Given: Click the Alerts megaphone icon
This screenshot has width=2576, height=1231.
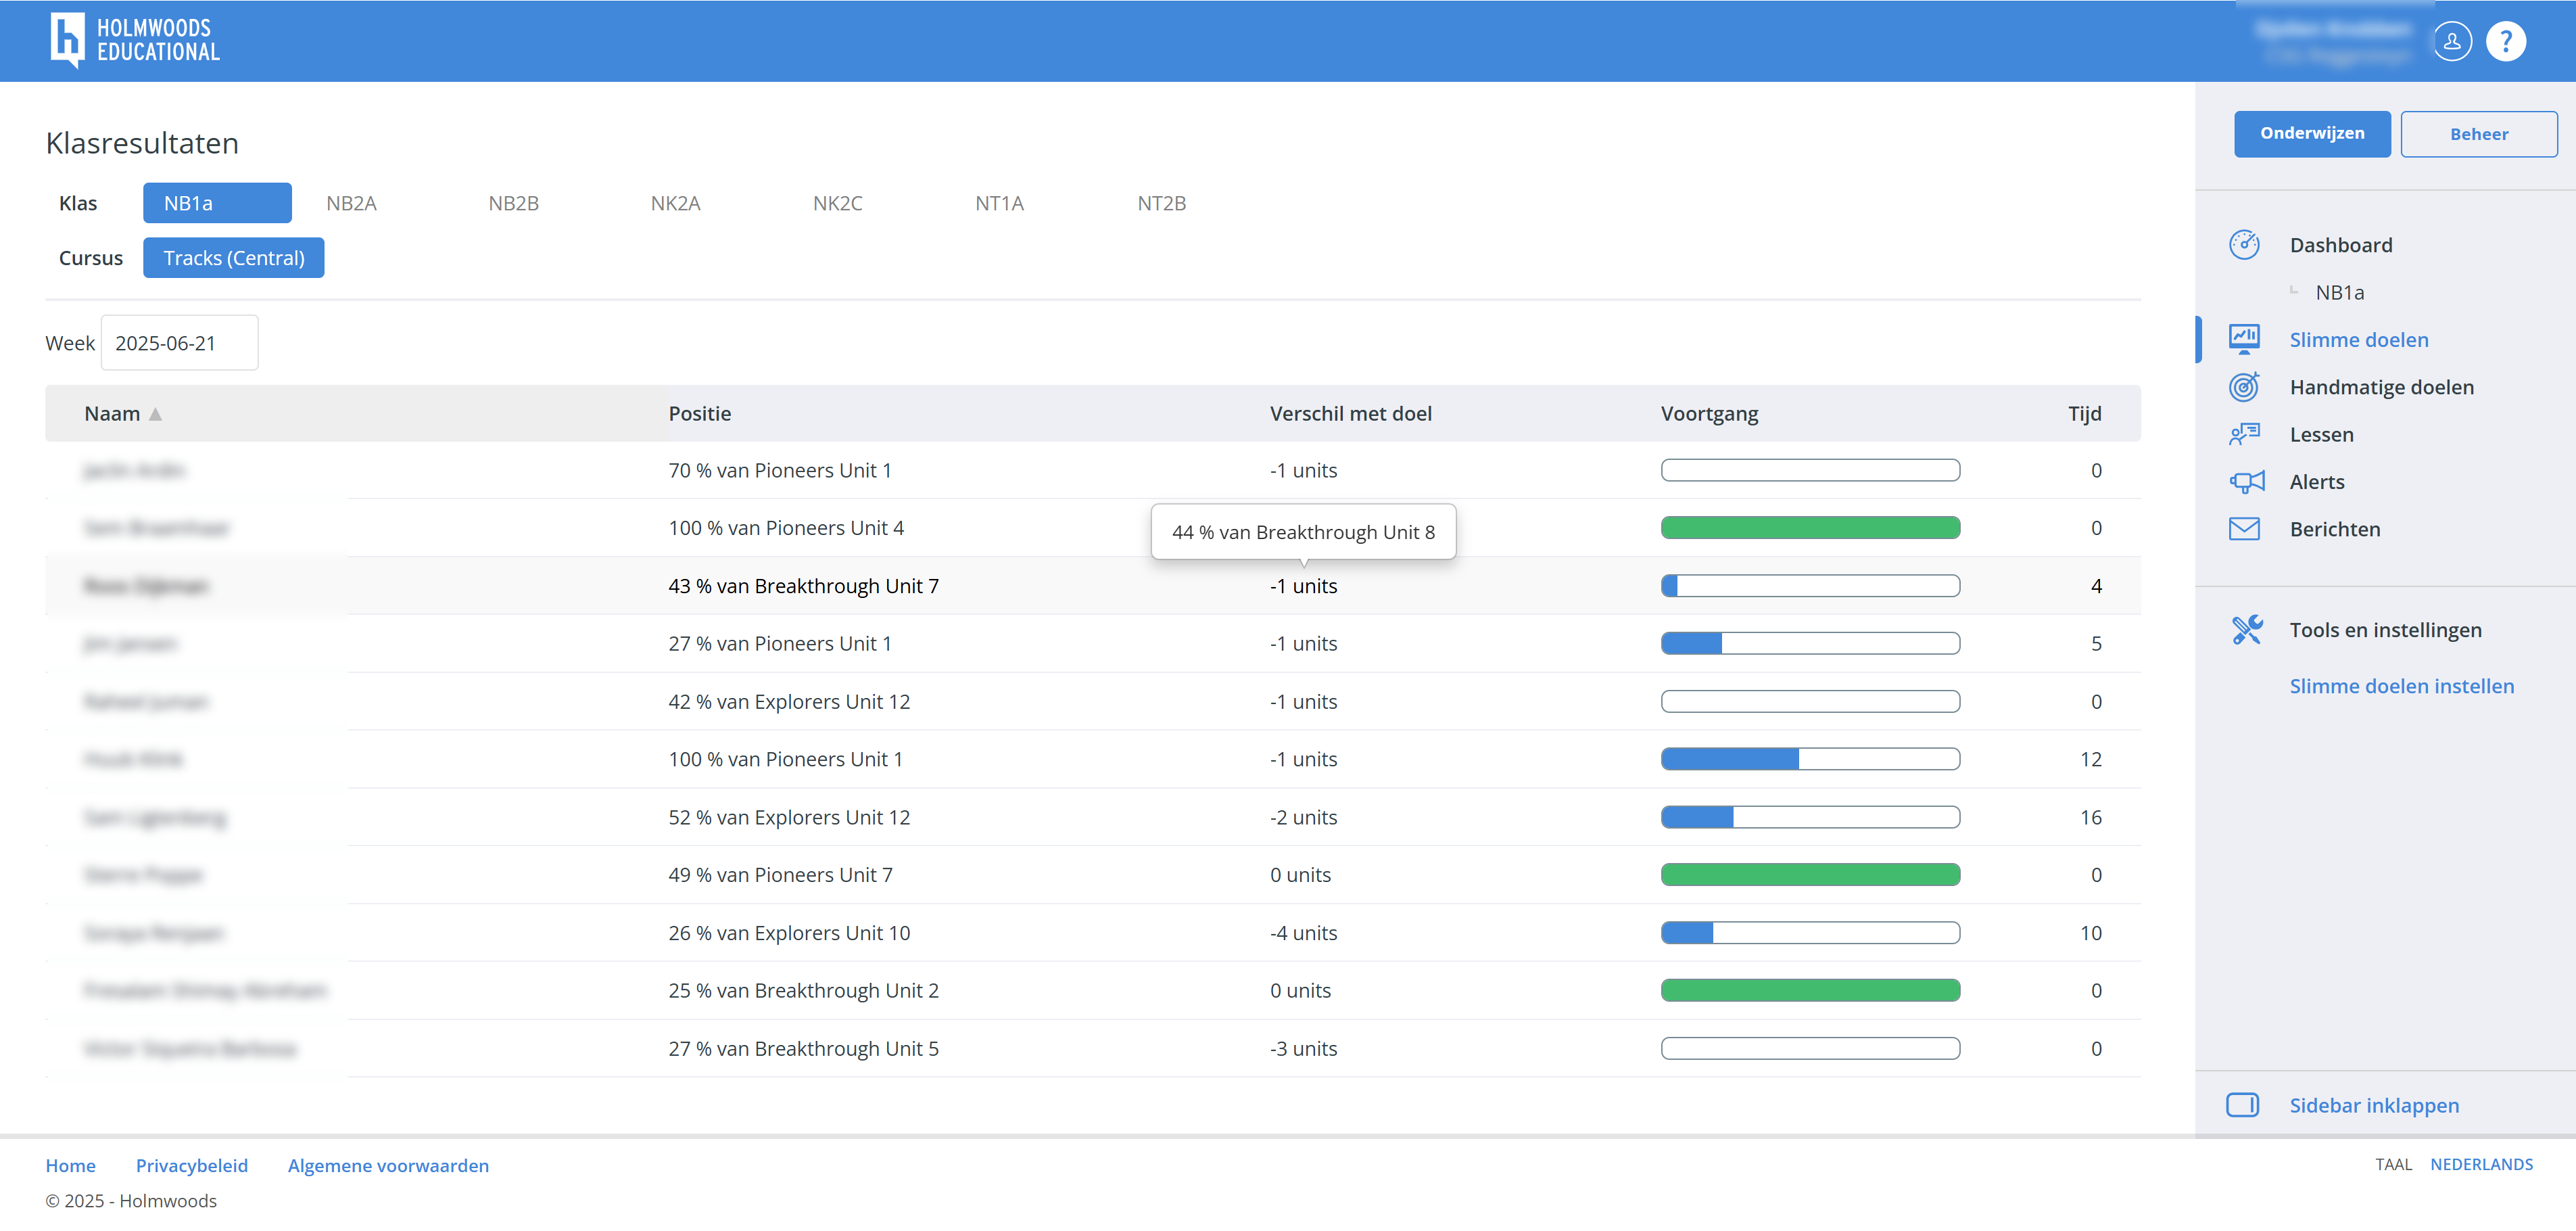Looking at the screenshot, I should pos(2246,482).
